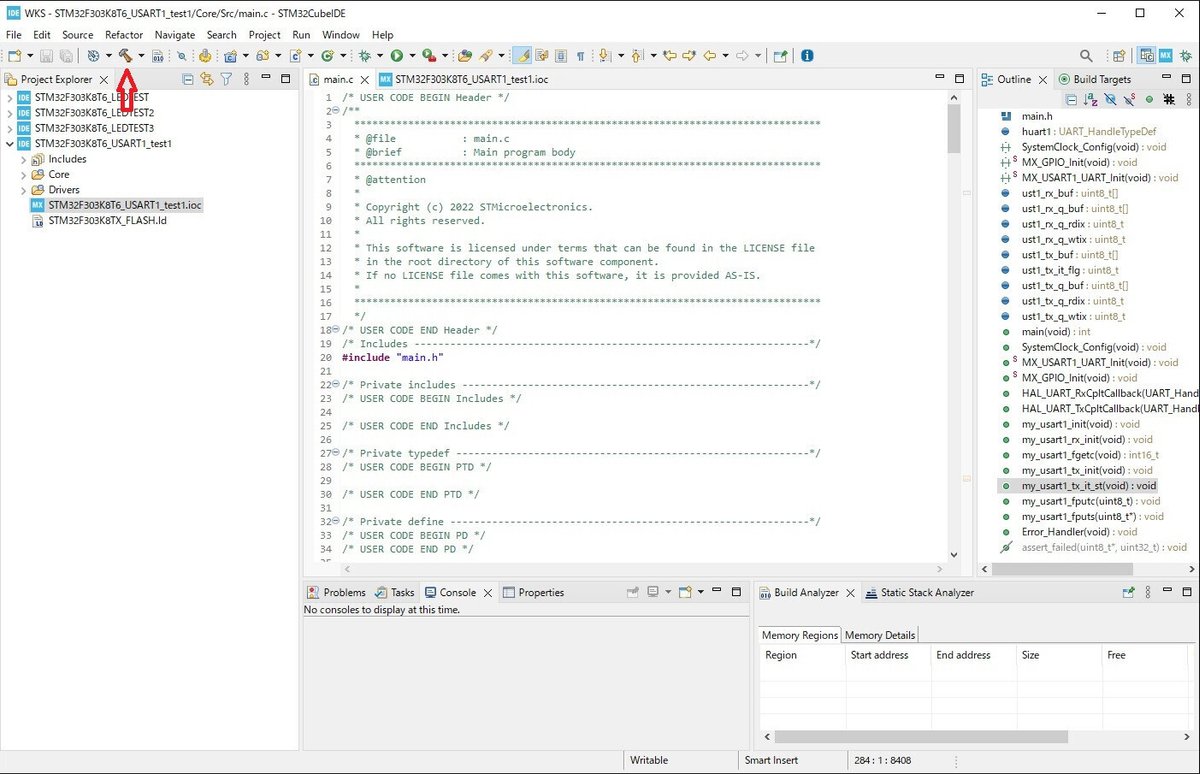Close the Console view tab

tap(488, 592)
